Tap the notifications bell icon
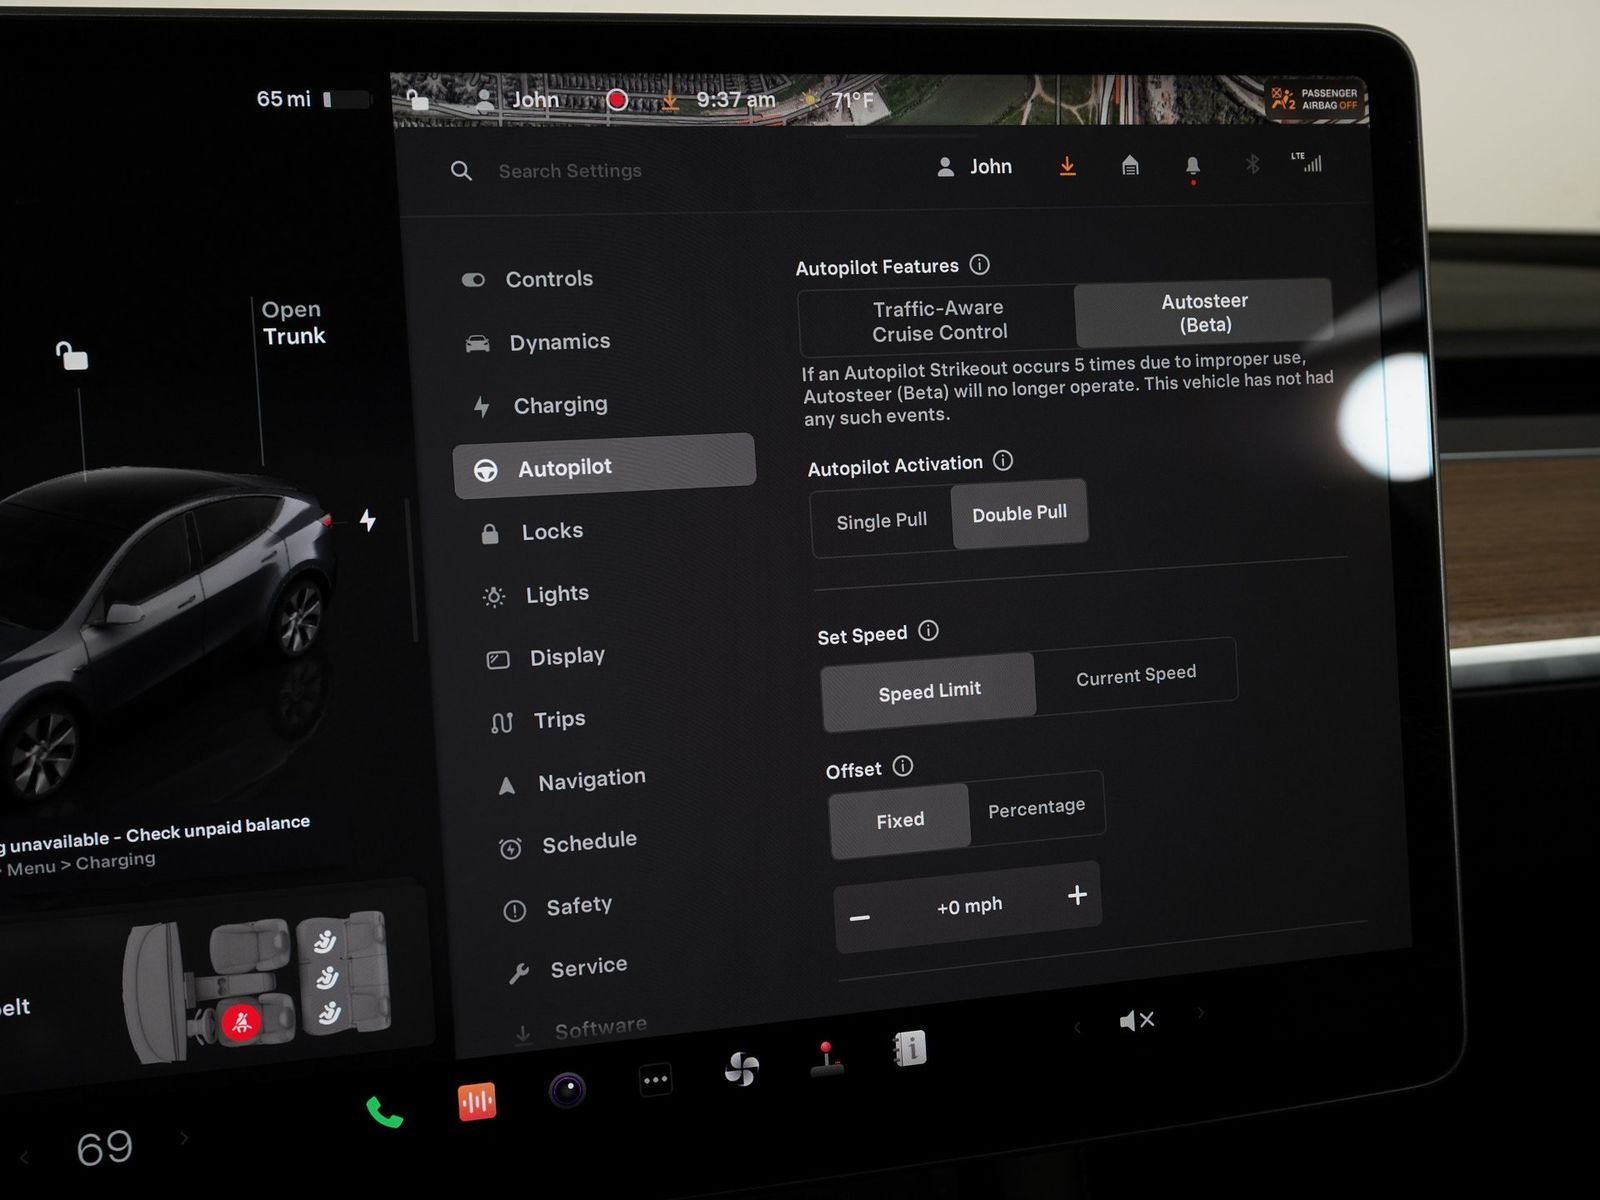The width and height of the screenshot is (1600, 1200). [x=1192, y=167]
